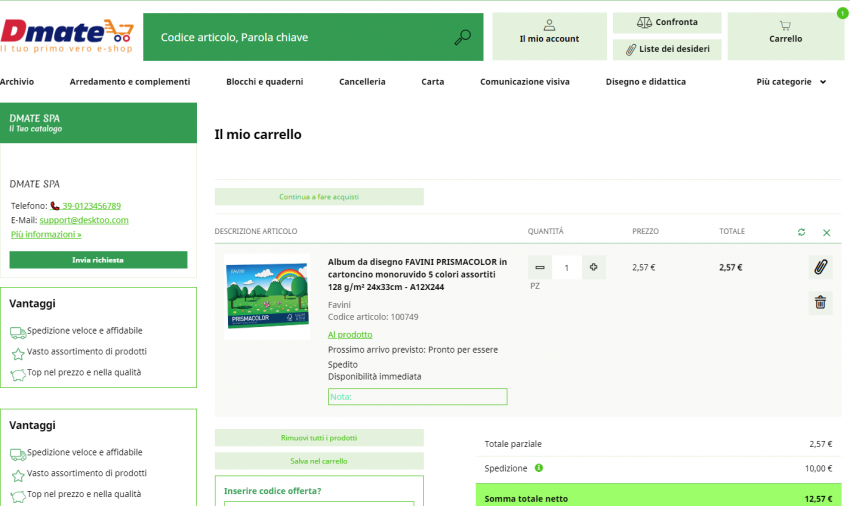This screenshot has width=850, height=506.
Task: Expand the Più categorie dropdown
Action: click(x=791, y=82)
